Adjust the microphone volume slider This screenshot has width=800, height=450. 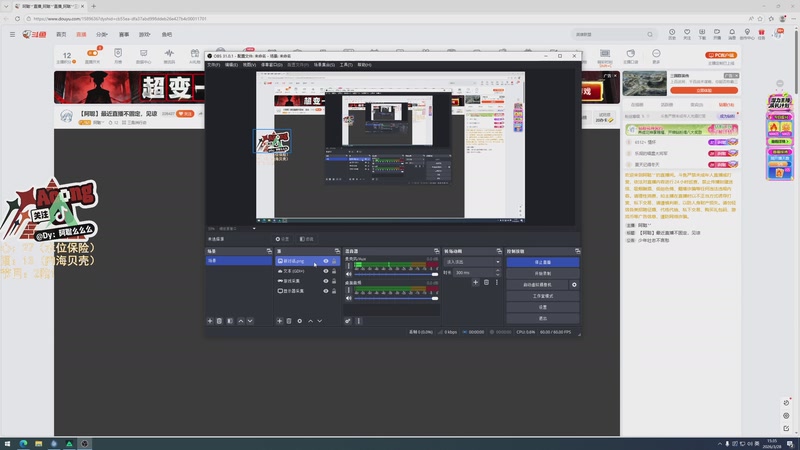pyautogui.click(x=396, y=274)
